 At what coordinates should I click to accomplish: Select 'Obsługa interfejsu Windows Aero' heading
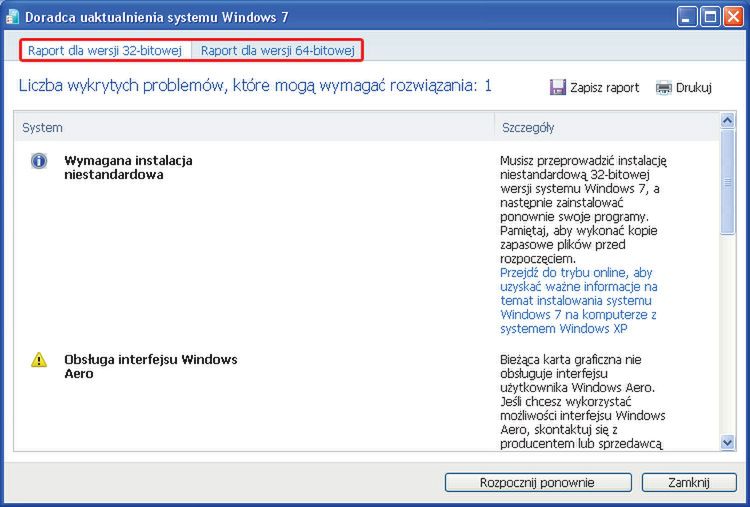(151, 366)
